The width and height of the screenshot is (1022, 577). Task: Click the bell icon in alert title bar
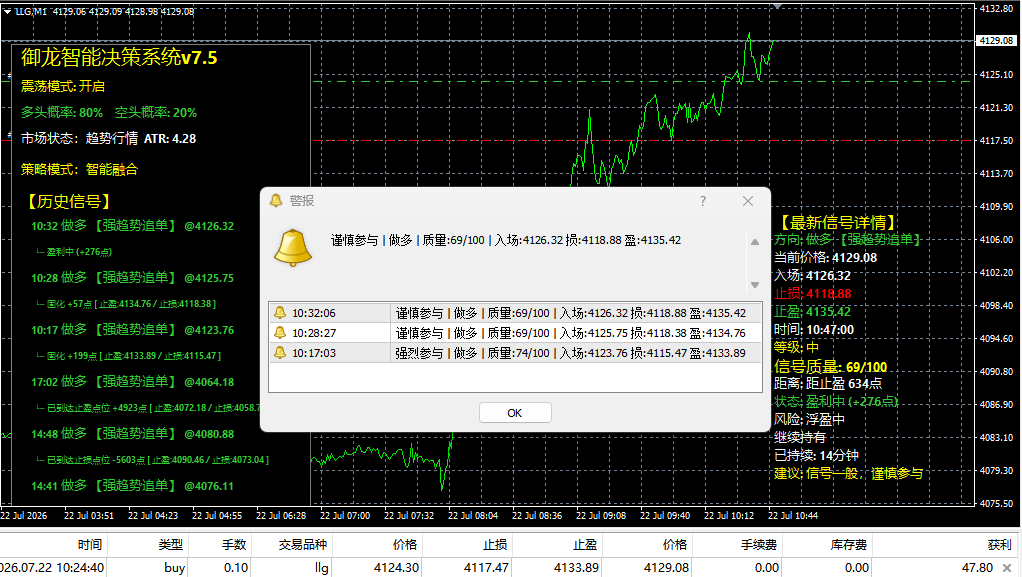click(x=276, y=201)
